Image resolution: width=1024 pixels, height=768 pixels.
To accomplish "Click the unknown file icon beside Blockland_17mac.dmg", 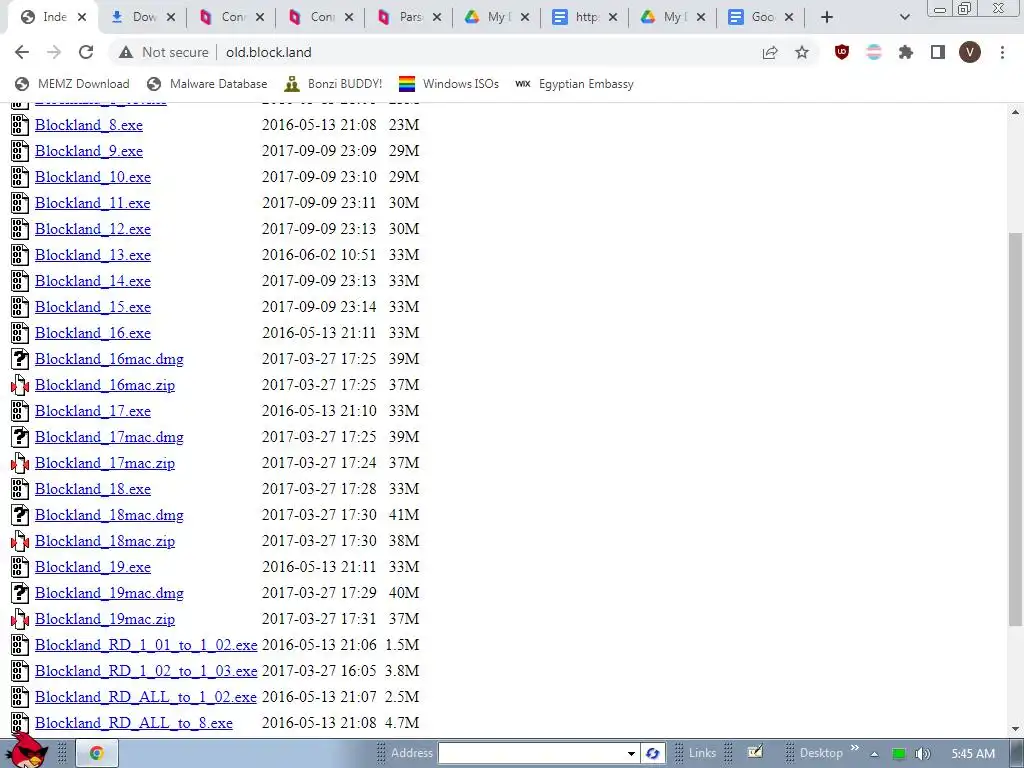I will pyautogui.click(x=20, y=437).
